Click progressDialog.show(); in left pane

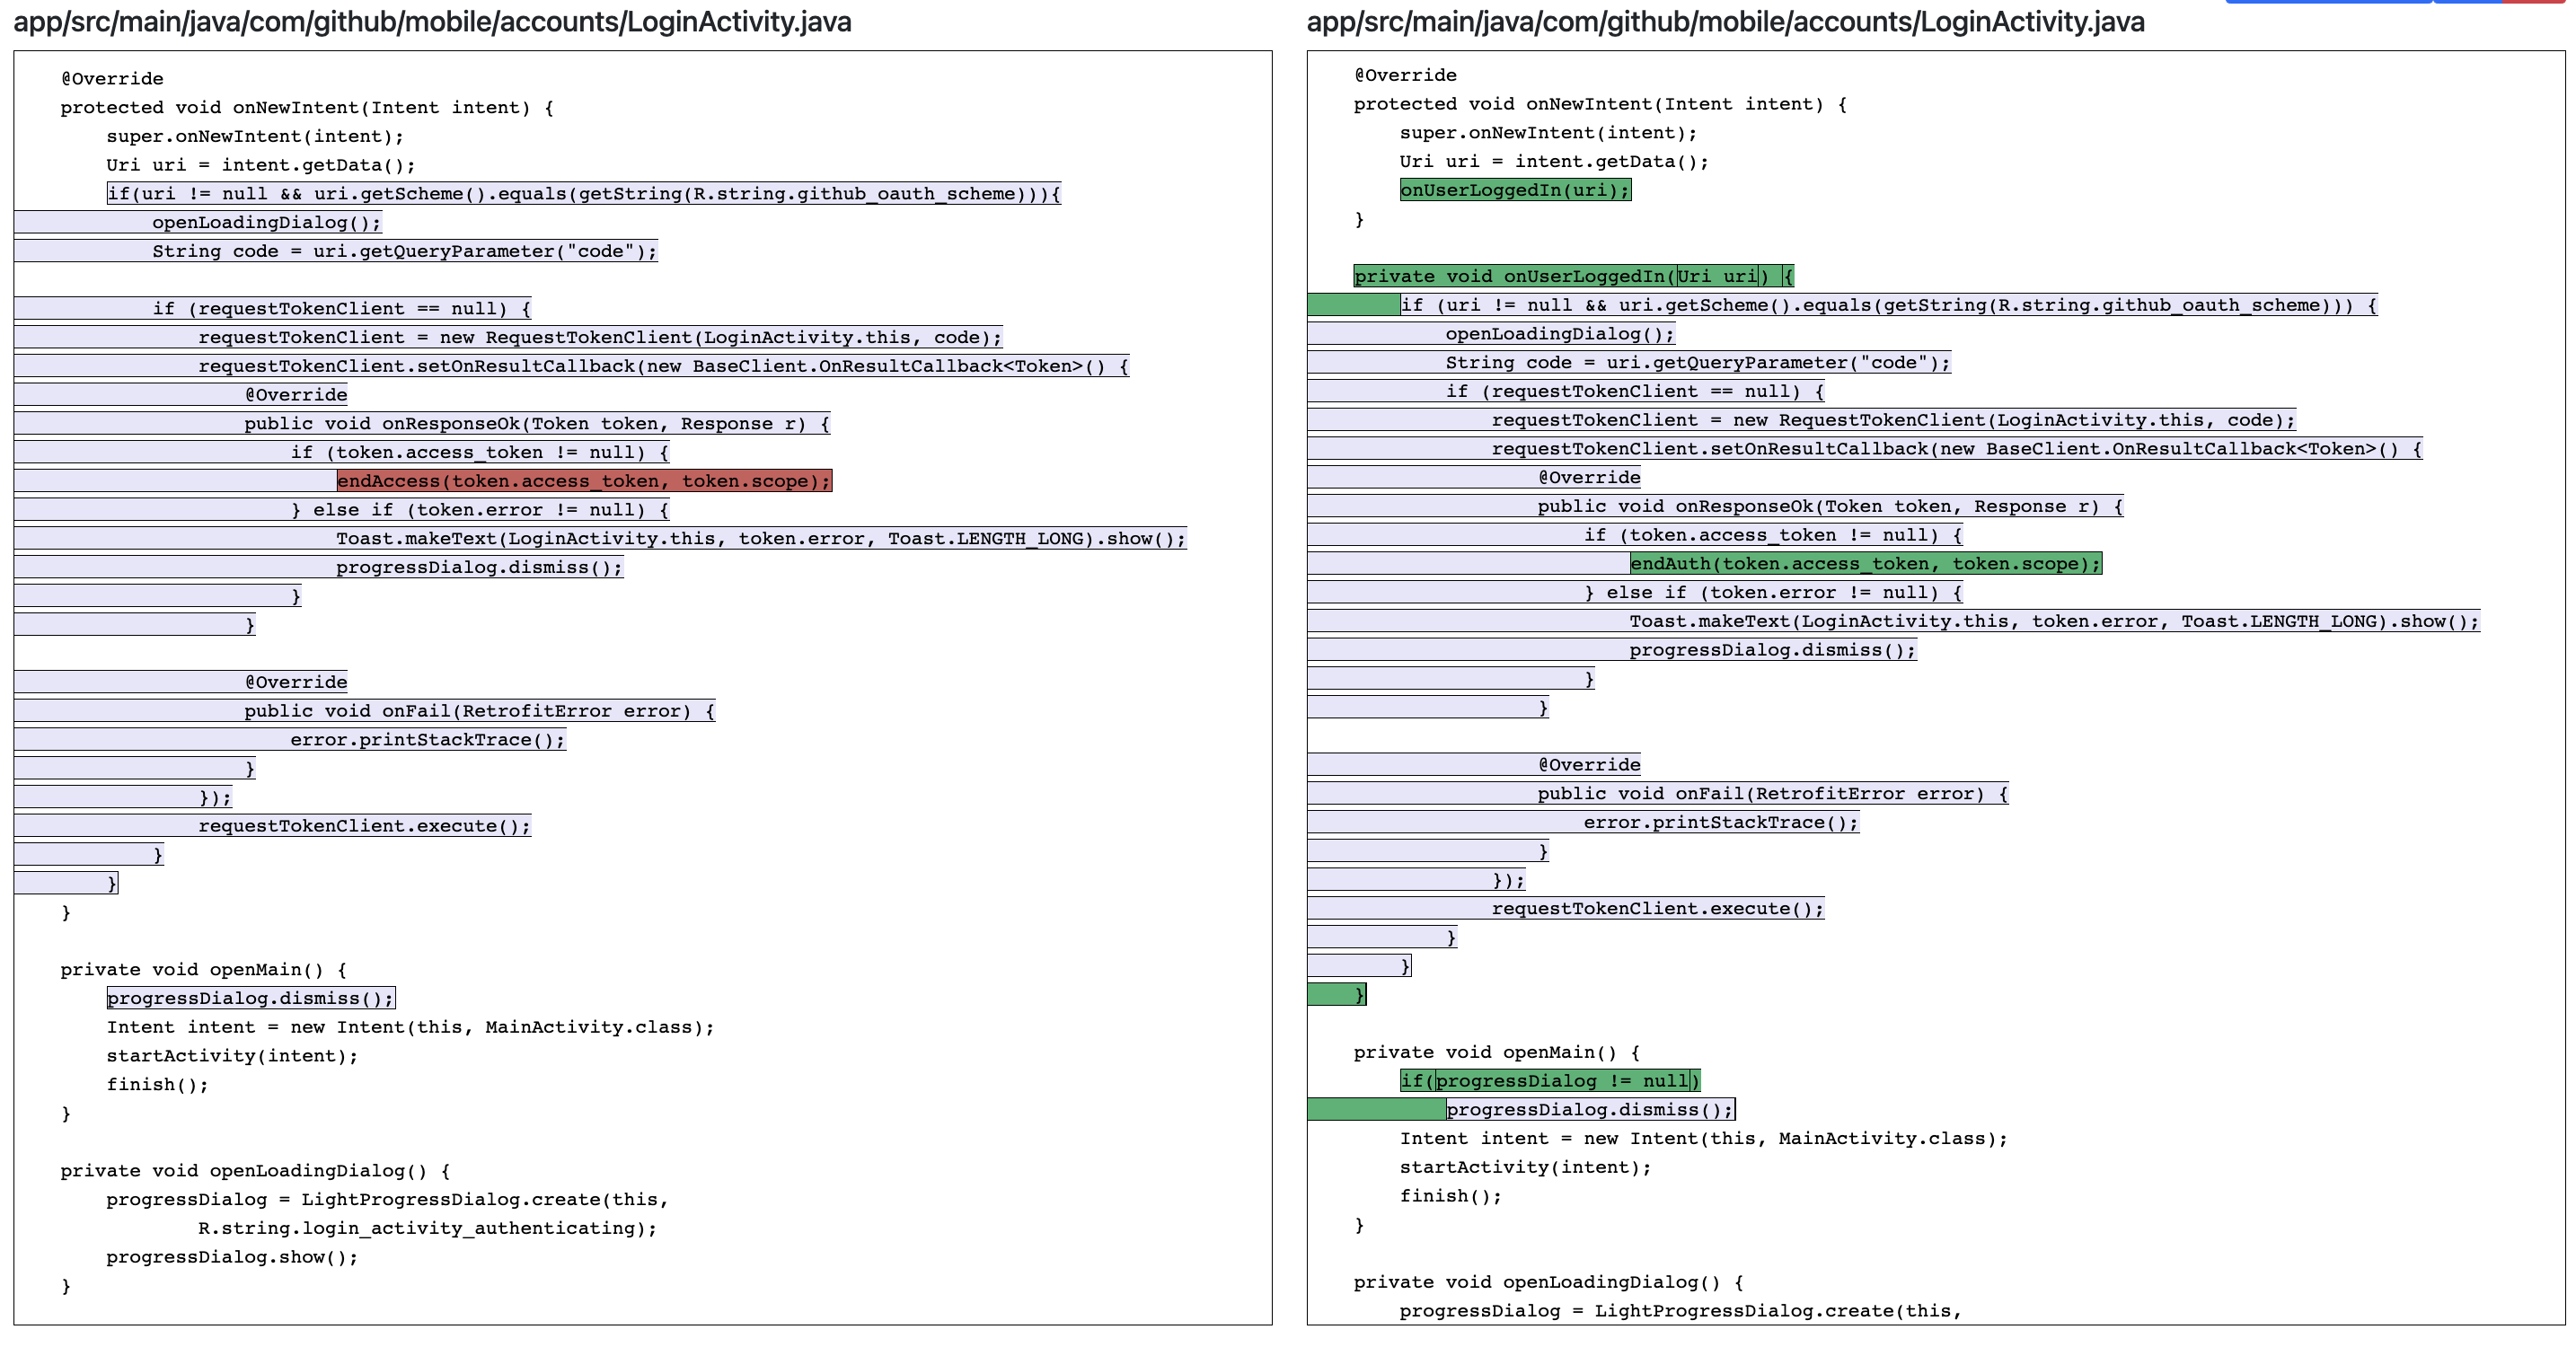[232, 1257]
